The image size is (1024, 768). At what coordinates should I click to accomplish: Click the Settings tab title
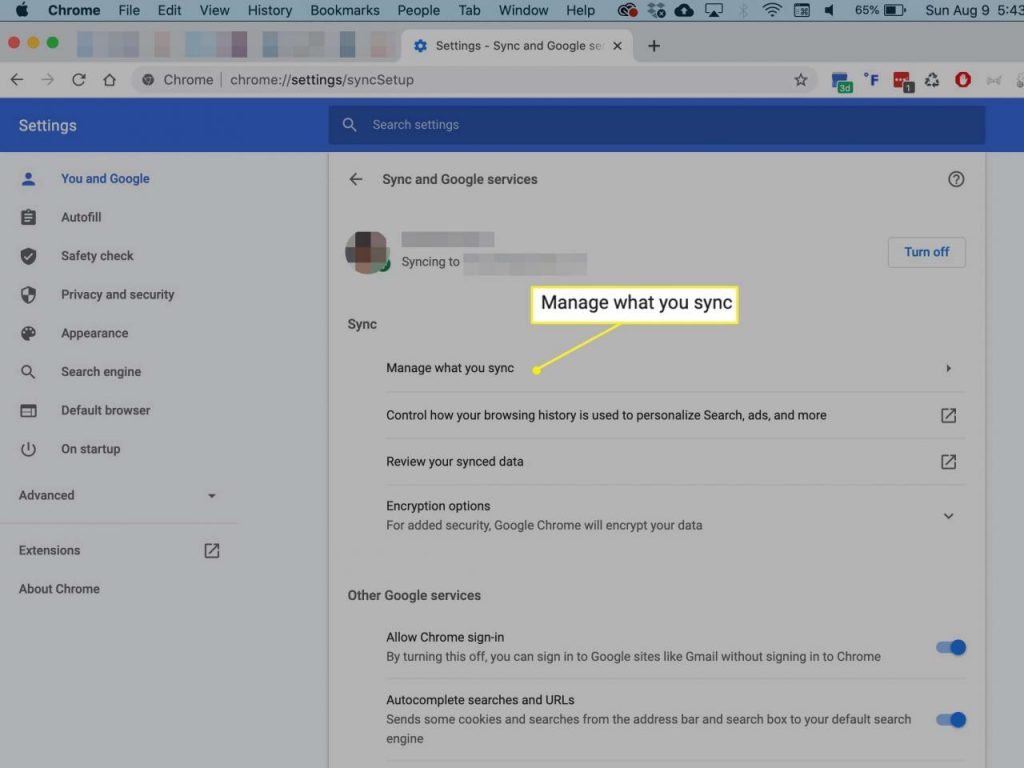(x=519, y=46)
